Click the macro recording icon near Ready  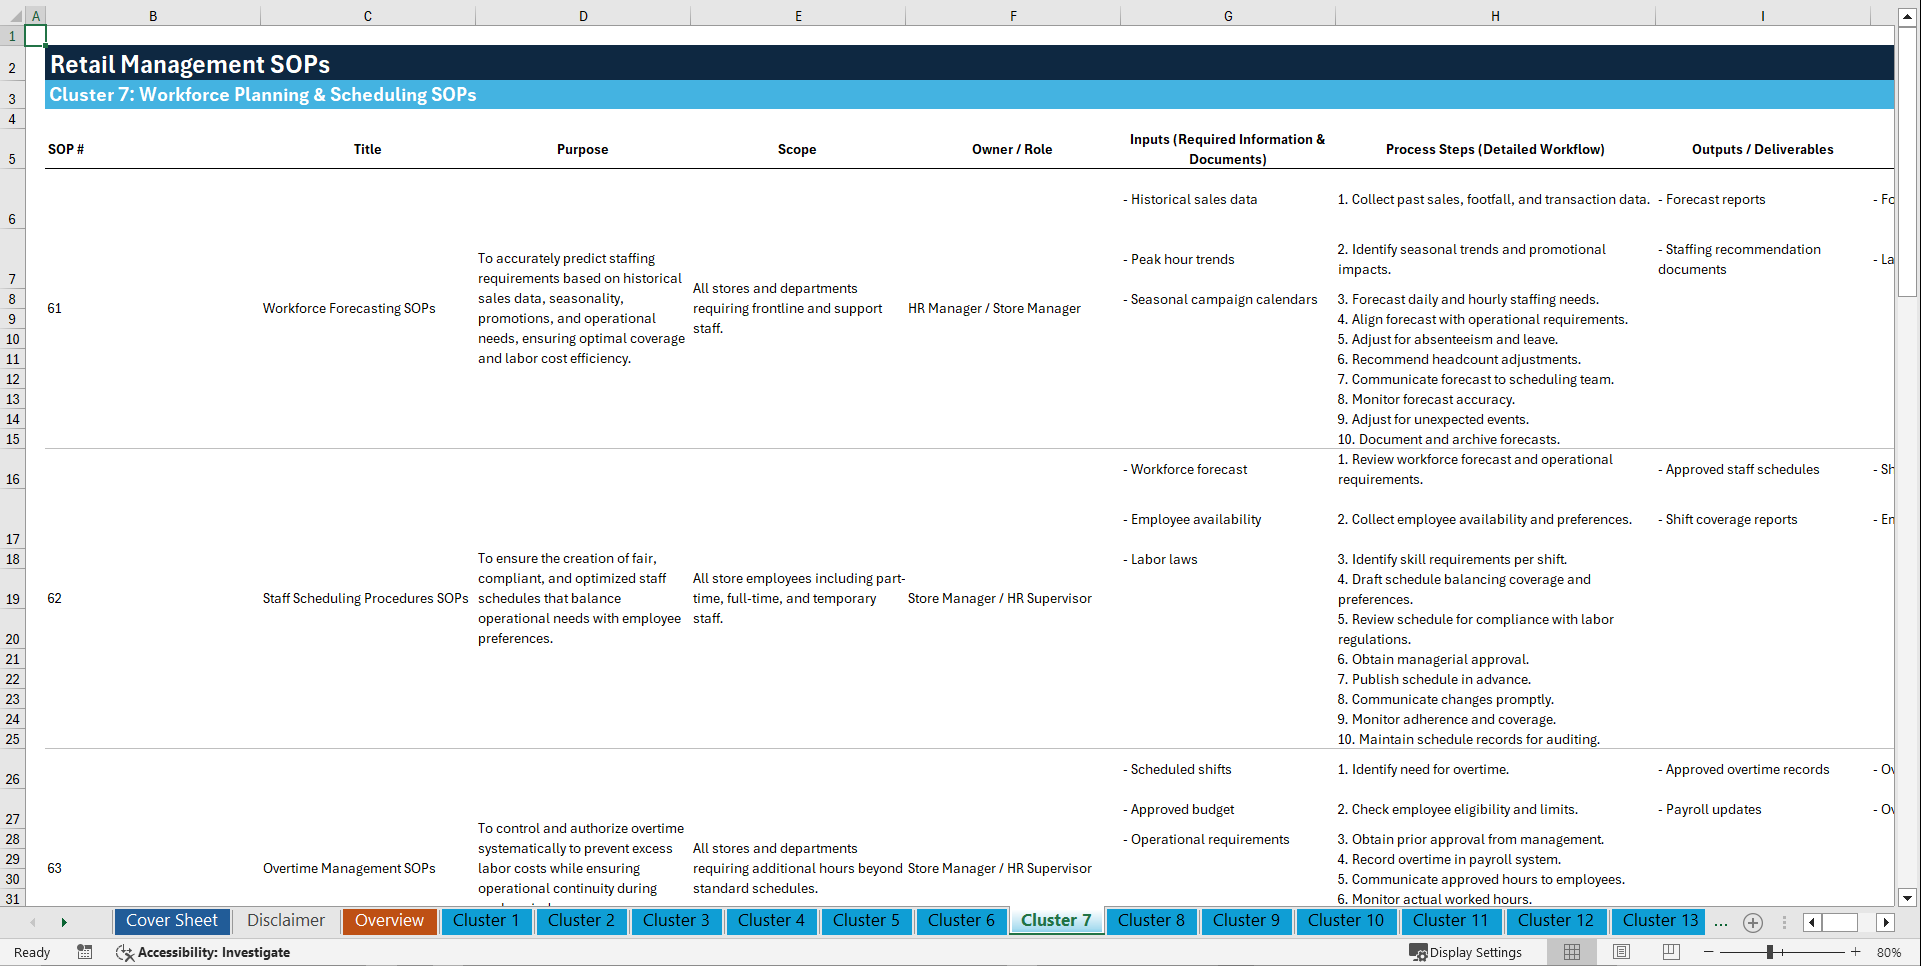(85, 952)
